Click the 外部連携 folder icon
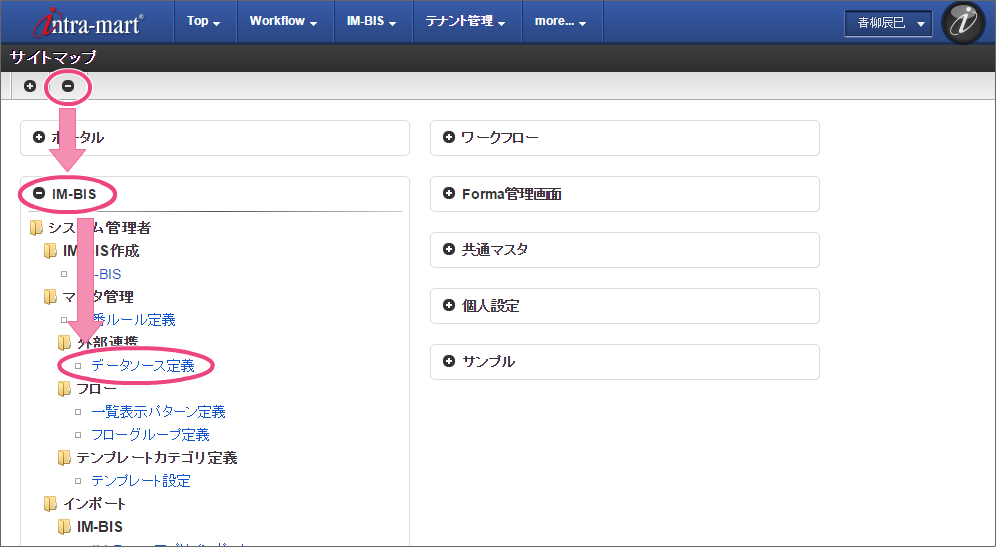The width and height of the screenshot is (996, 547). coord(64,342)
